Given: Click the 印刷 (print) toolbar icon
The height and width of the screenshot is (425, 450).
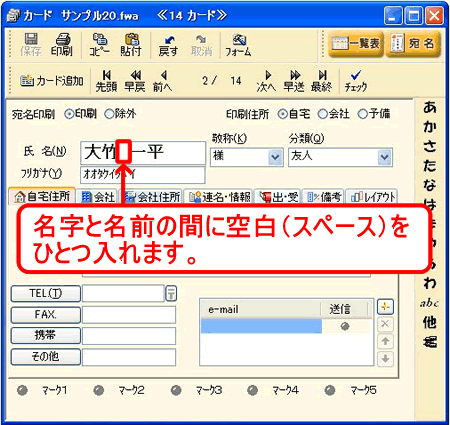Looking at the screenshot, I should pos(62,44).
